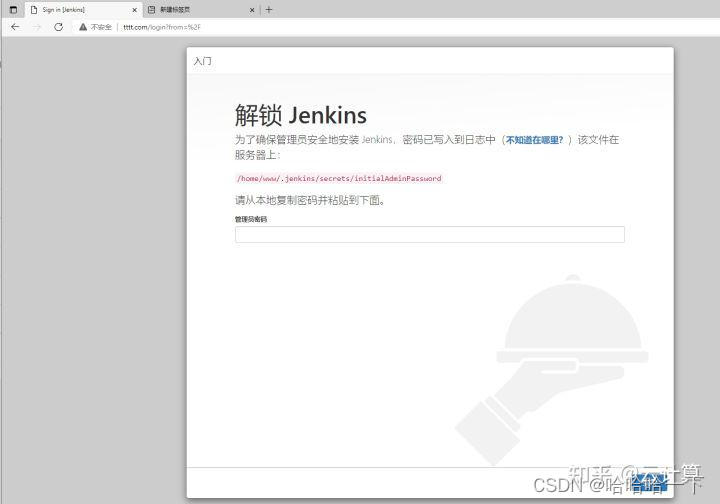Click the '解锁 Jenkins' heading

301,115
